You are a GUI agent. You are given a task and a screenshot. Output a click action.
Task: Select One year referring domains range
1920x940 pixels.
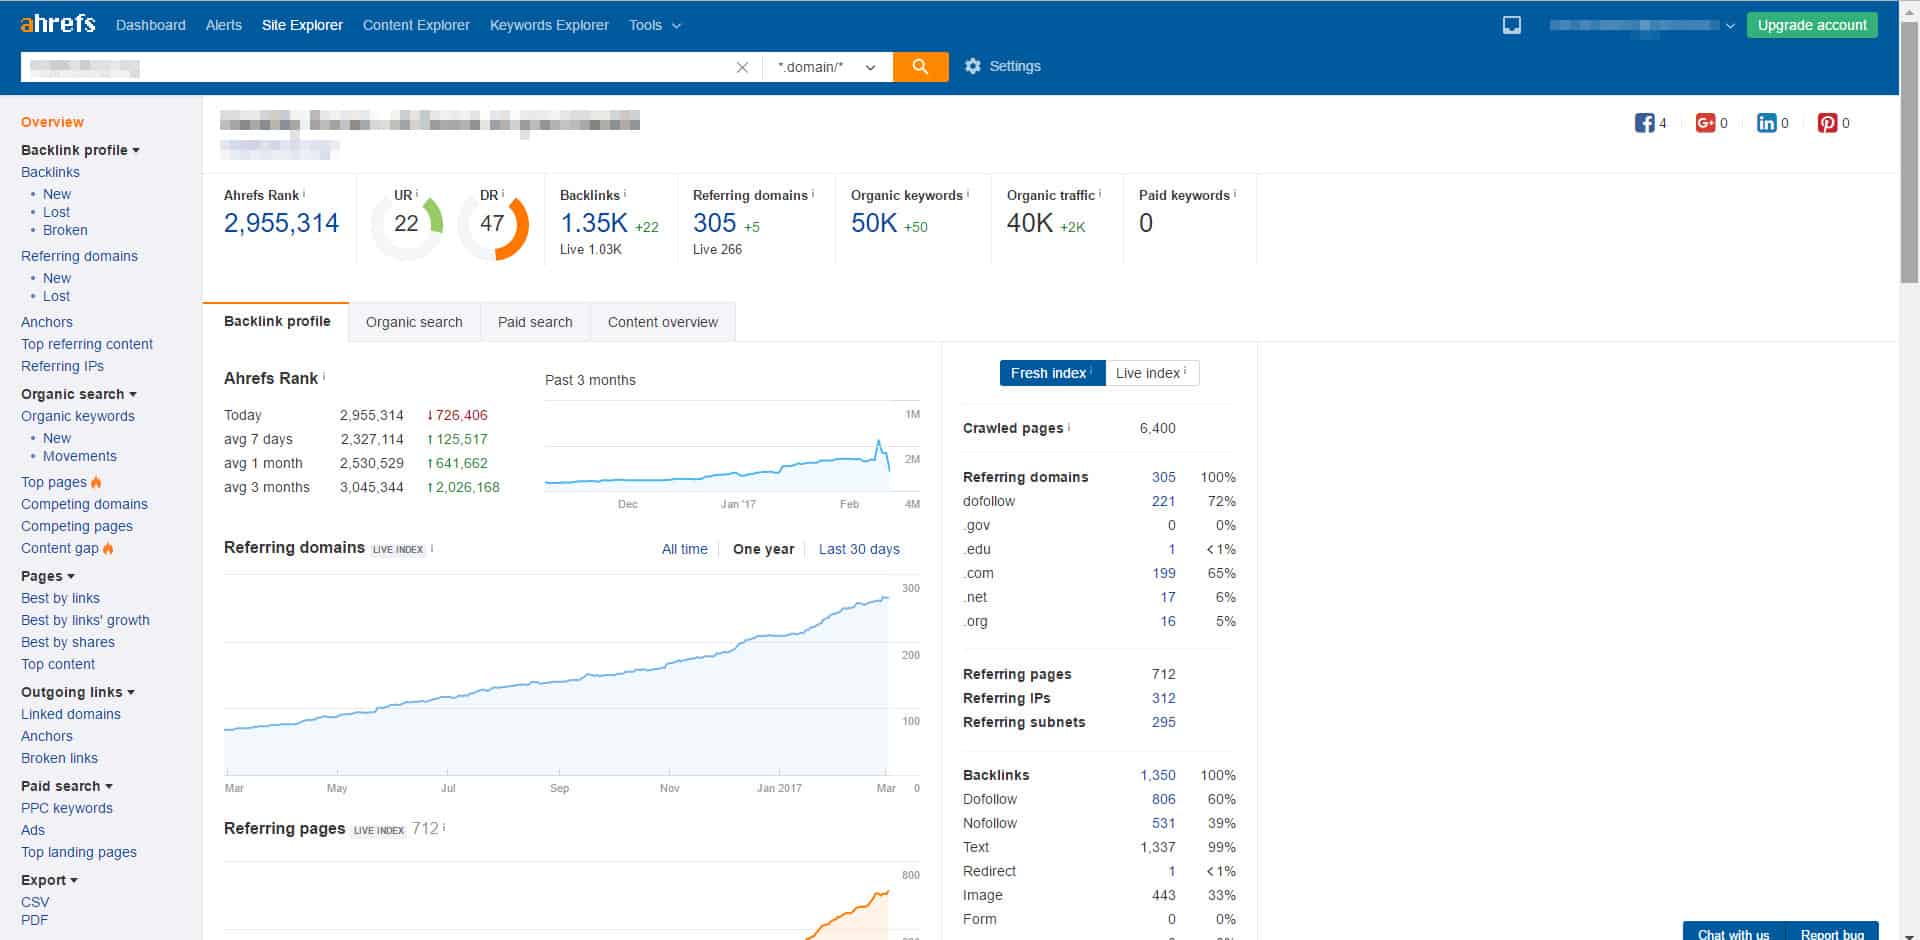(763, 549)
